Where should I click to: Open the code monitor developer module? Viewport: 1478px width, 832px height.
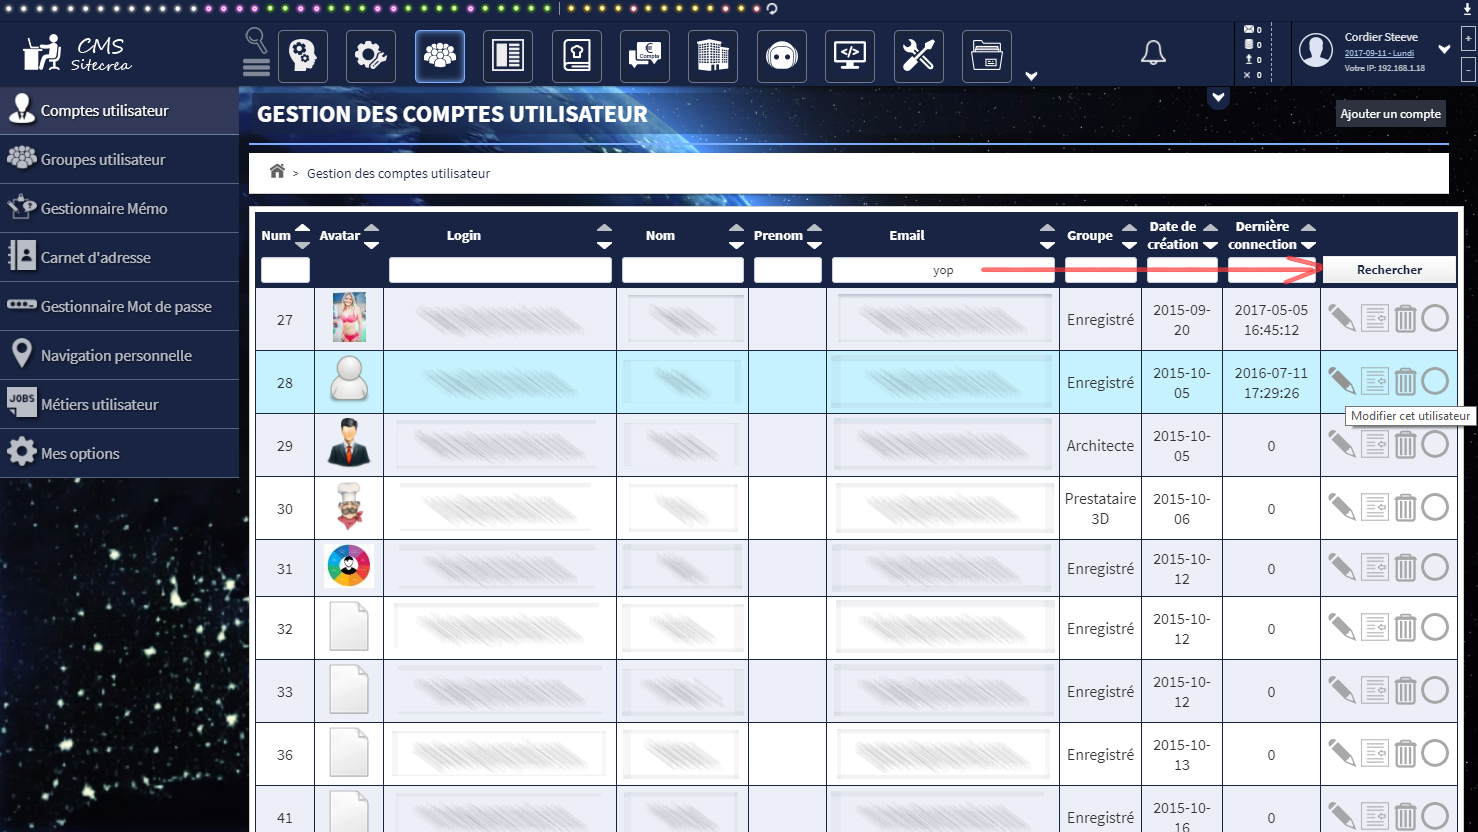pos(850,56)
